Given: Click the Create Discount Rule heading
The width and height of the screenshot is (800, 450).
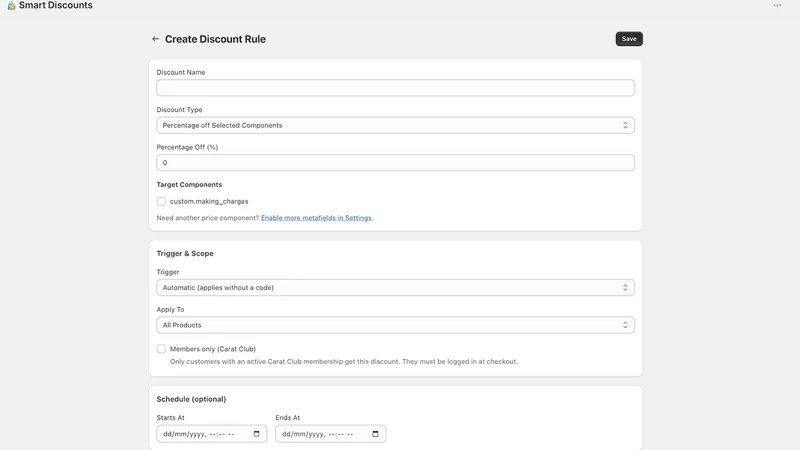Looking at the screenshot, I should pyautogui.click(x=215, y=39).
